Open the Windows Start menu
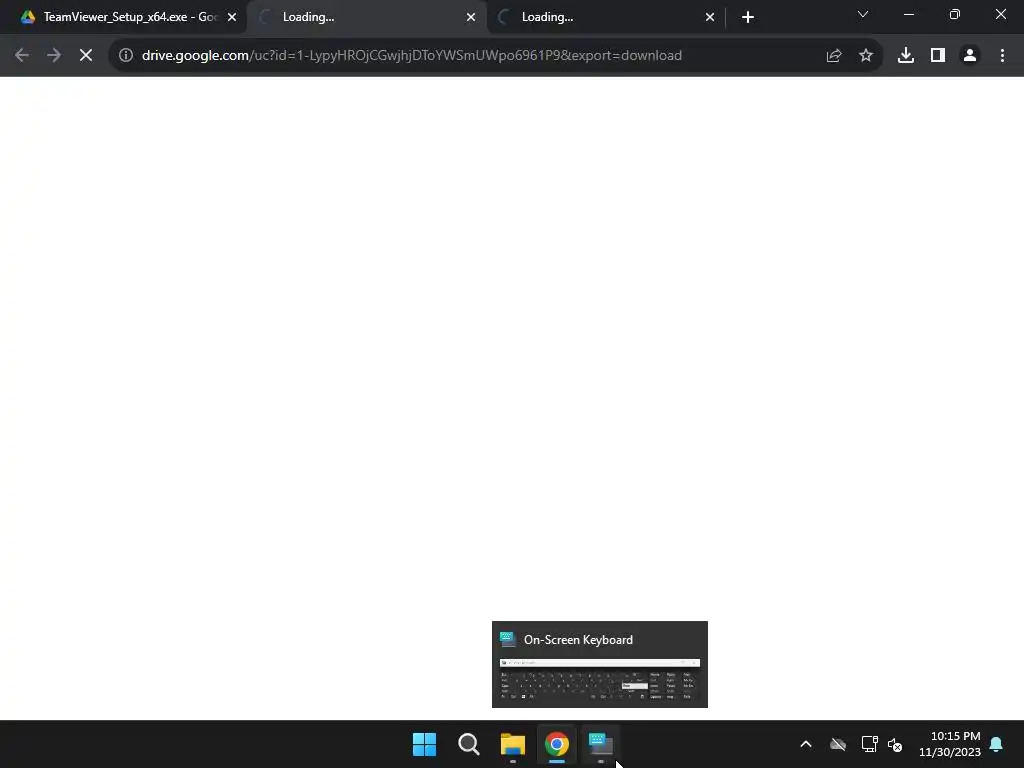Screen dimensions: 1024x768 pos(424,744)
